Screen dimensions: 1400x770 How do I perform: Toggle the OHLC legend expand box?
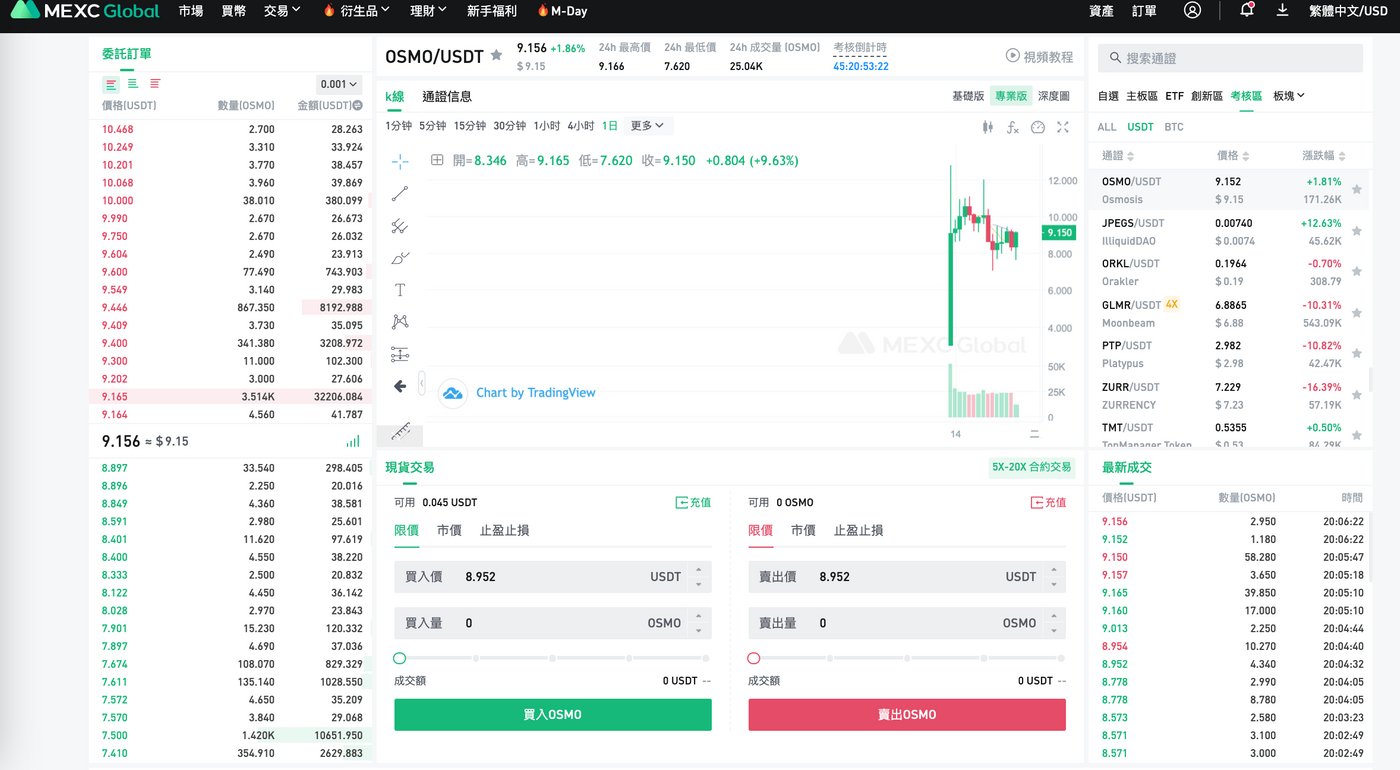point(437,160)
